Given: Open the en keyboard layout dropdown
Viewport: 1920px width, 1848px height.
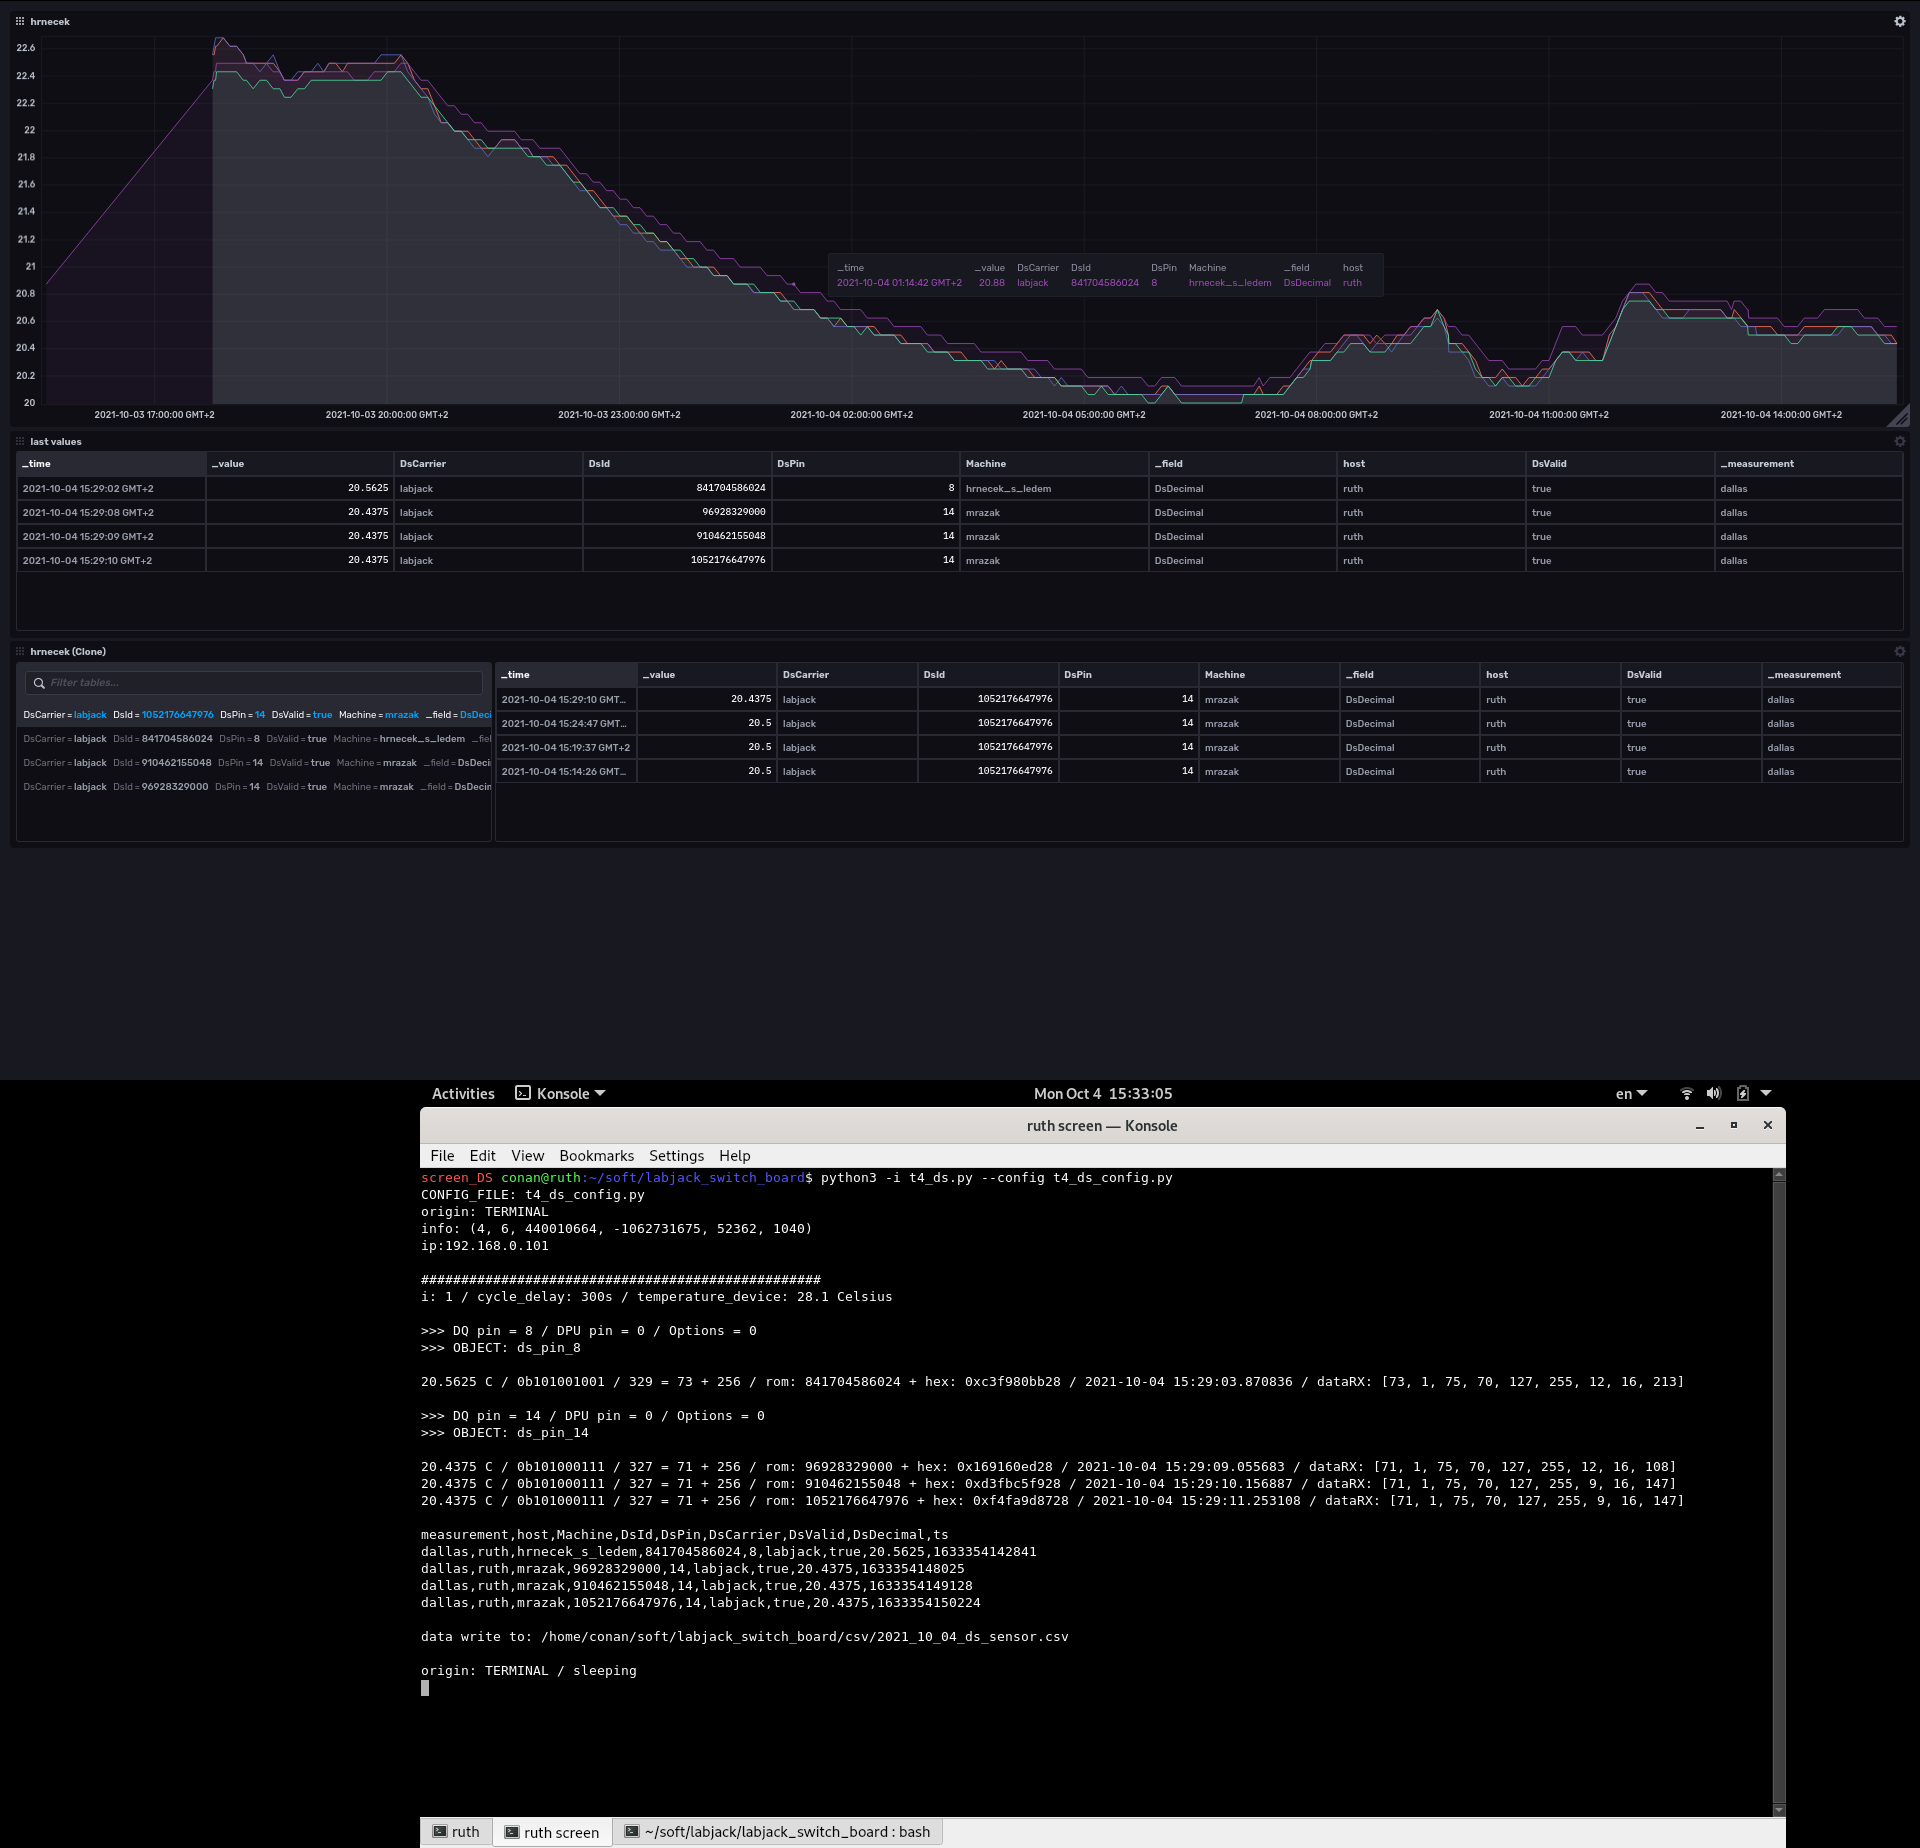Looking at the screenshot, I should (x=1631, y=1094).
